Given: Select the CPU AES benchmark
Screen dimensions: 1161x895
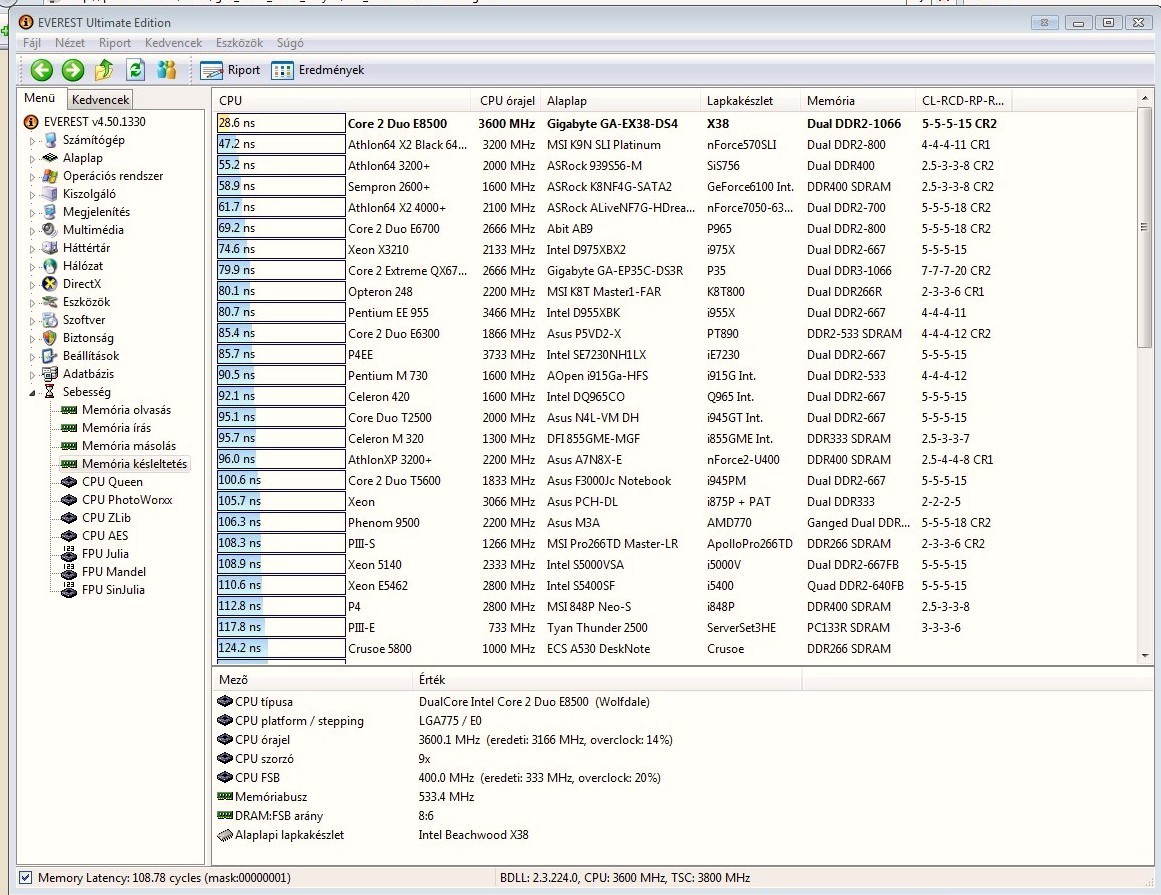Looking at the screenshot, I should [104, 536].
